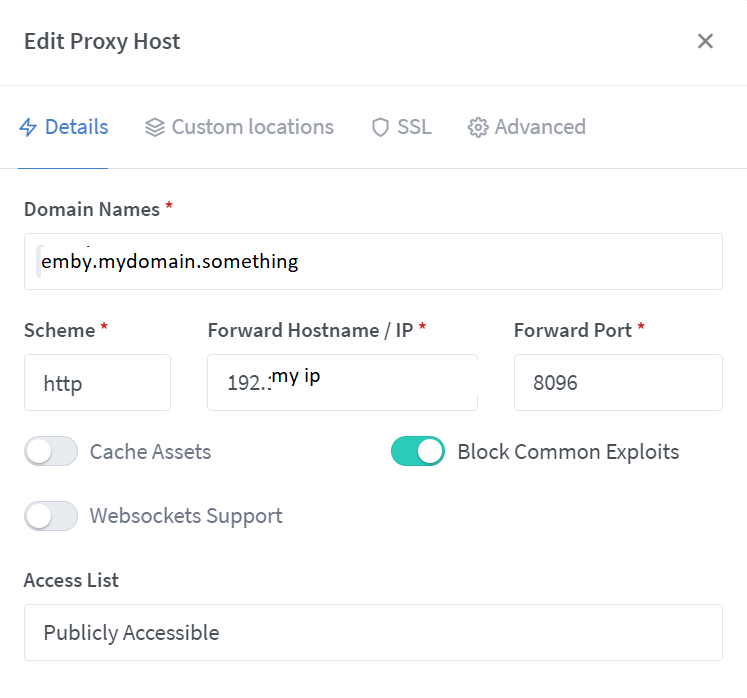Click the gear icon for Advanced
Viewport: 747px width, 698px height.
(478, 128)
